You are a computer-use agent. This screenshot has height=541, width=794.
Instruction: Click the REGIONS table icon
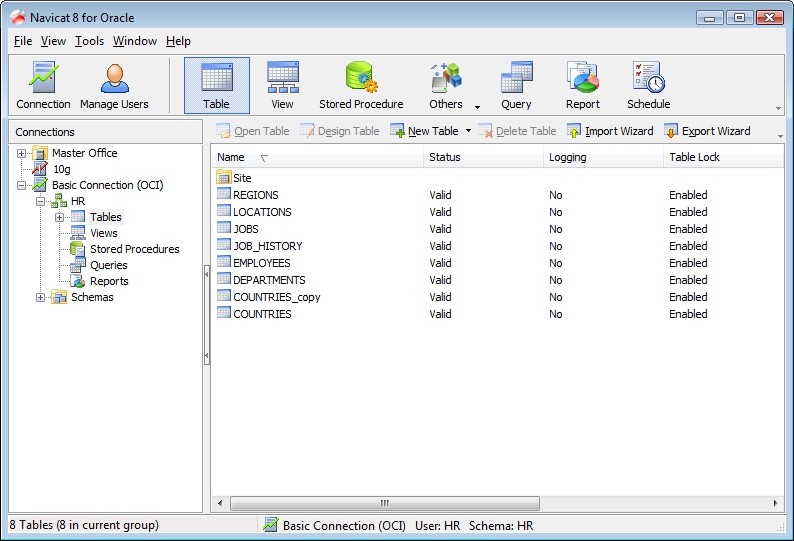[224, 194]
